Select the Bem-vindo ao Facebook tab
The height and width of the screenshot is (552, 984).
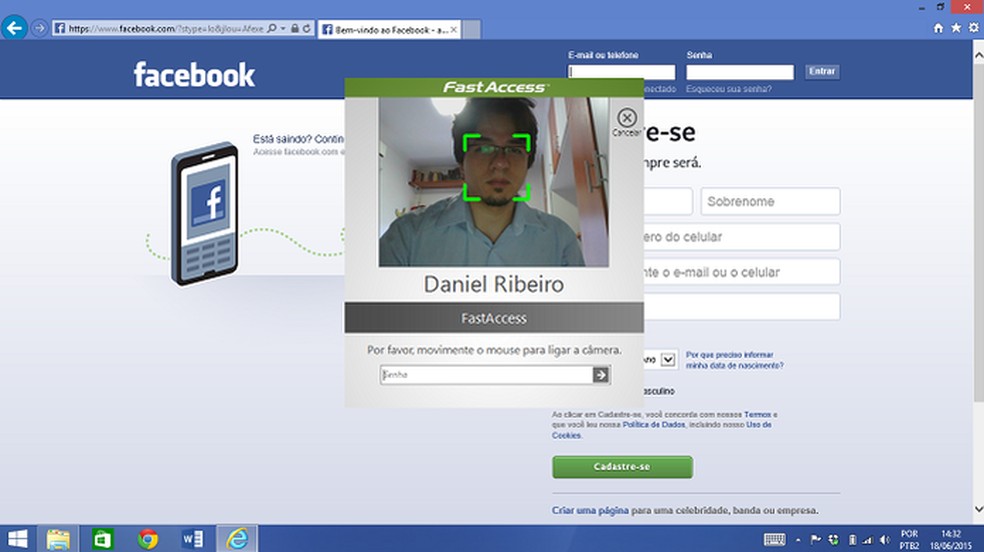tap(389, 29)
